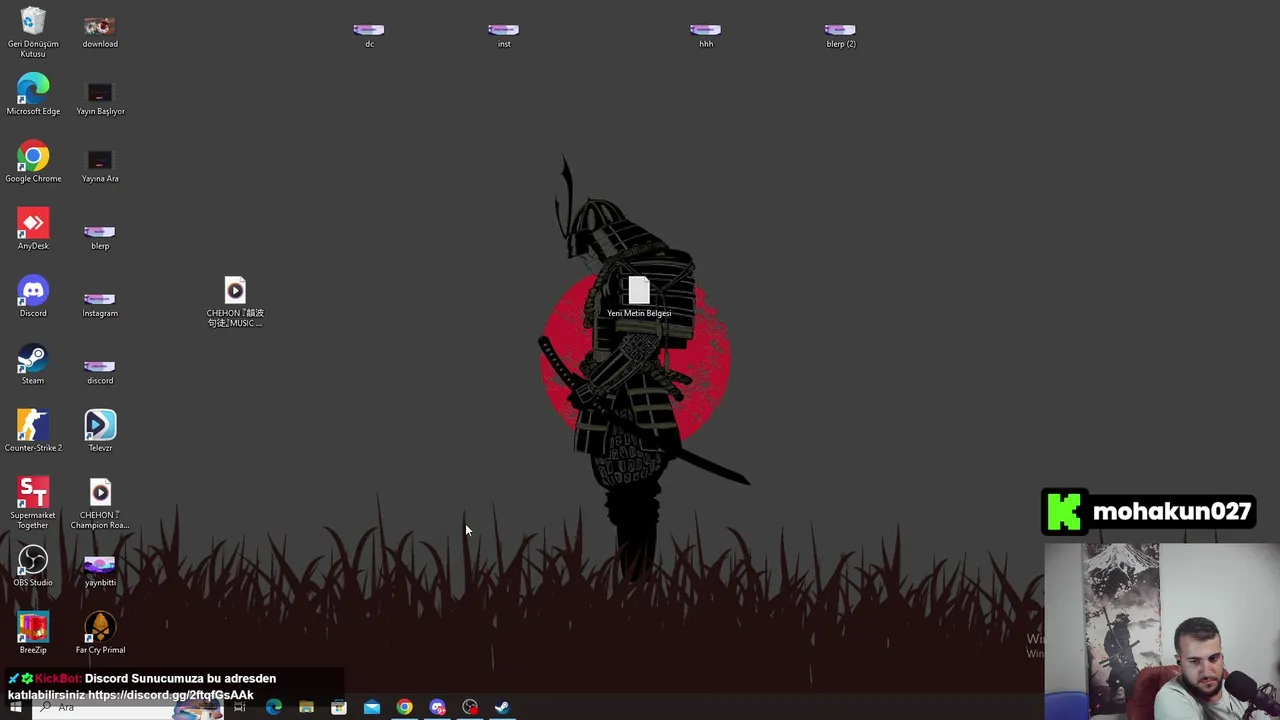The width and height of the screenshot is (1280, 720).
Task: Select the Yayına Ara desktop file
Action: [100, 166]
